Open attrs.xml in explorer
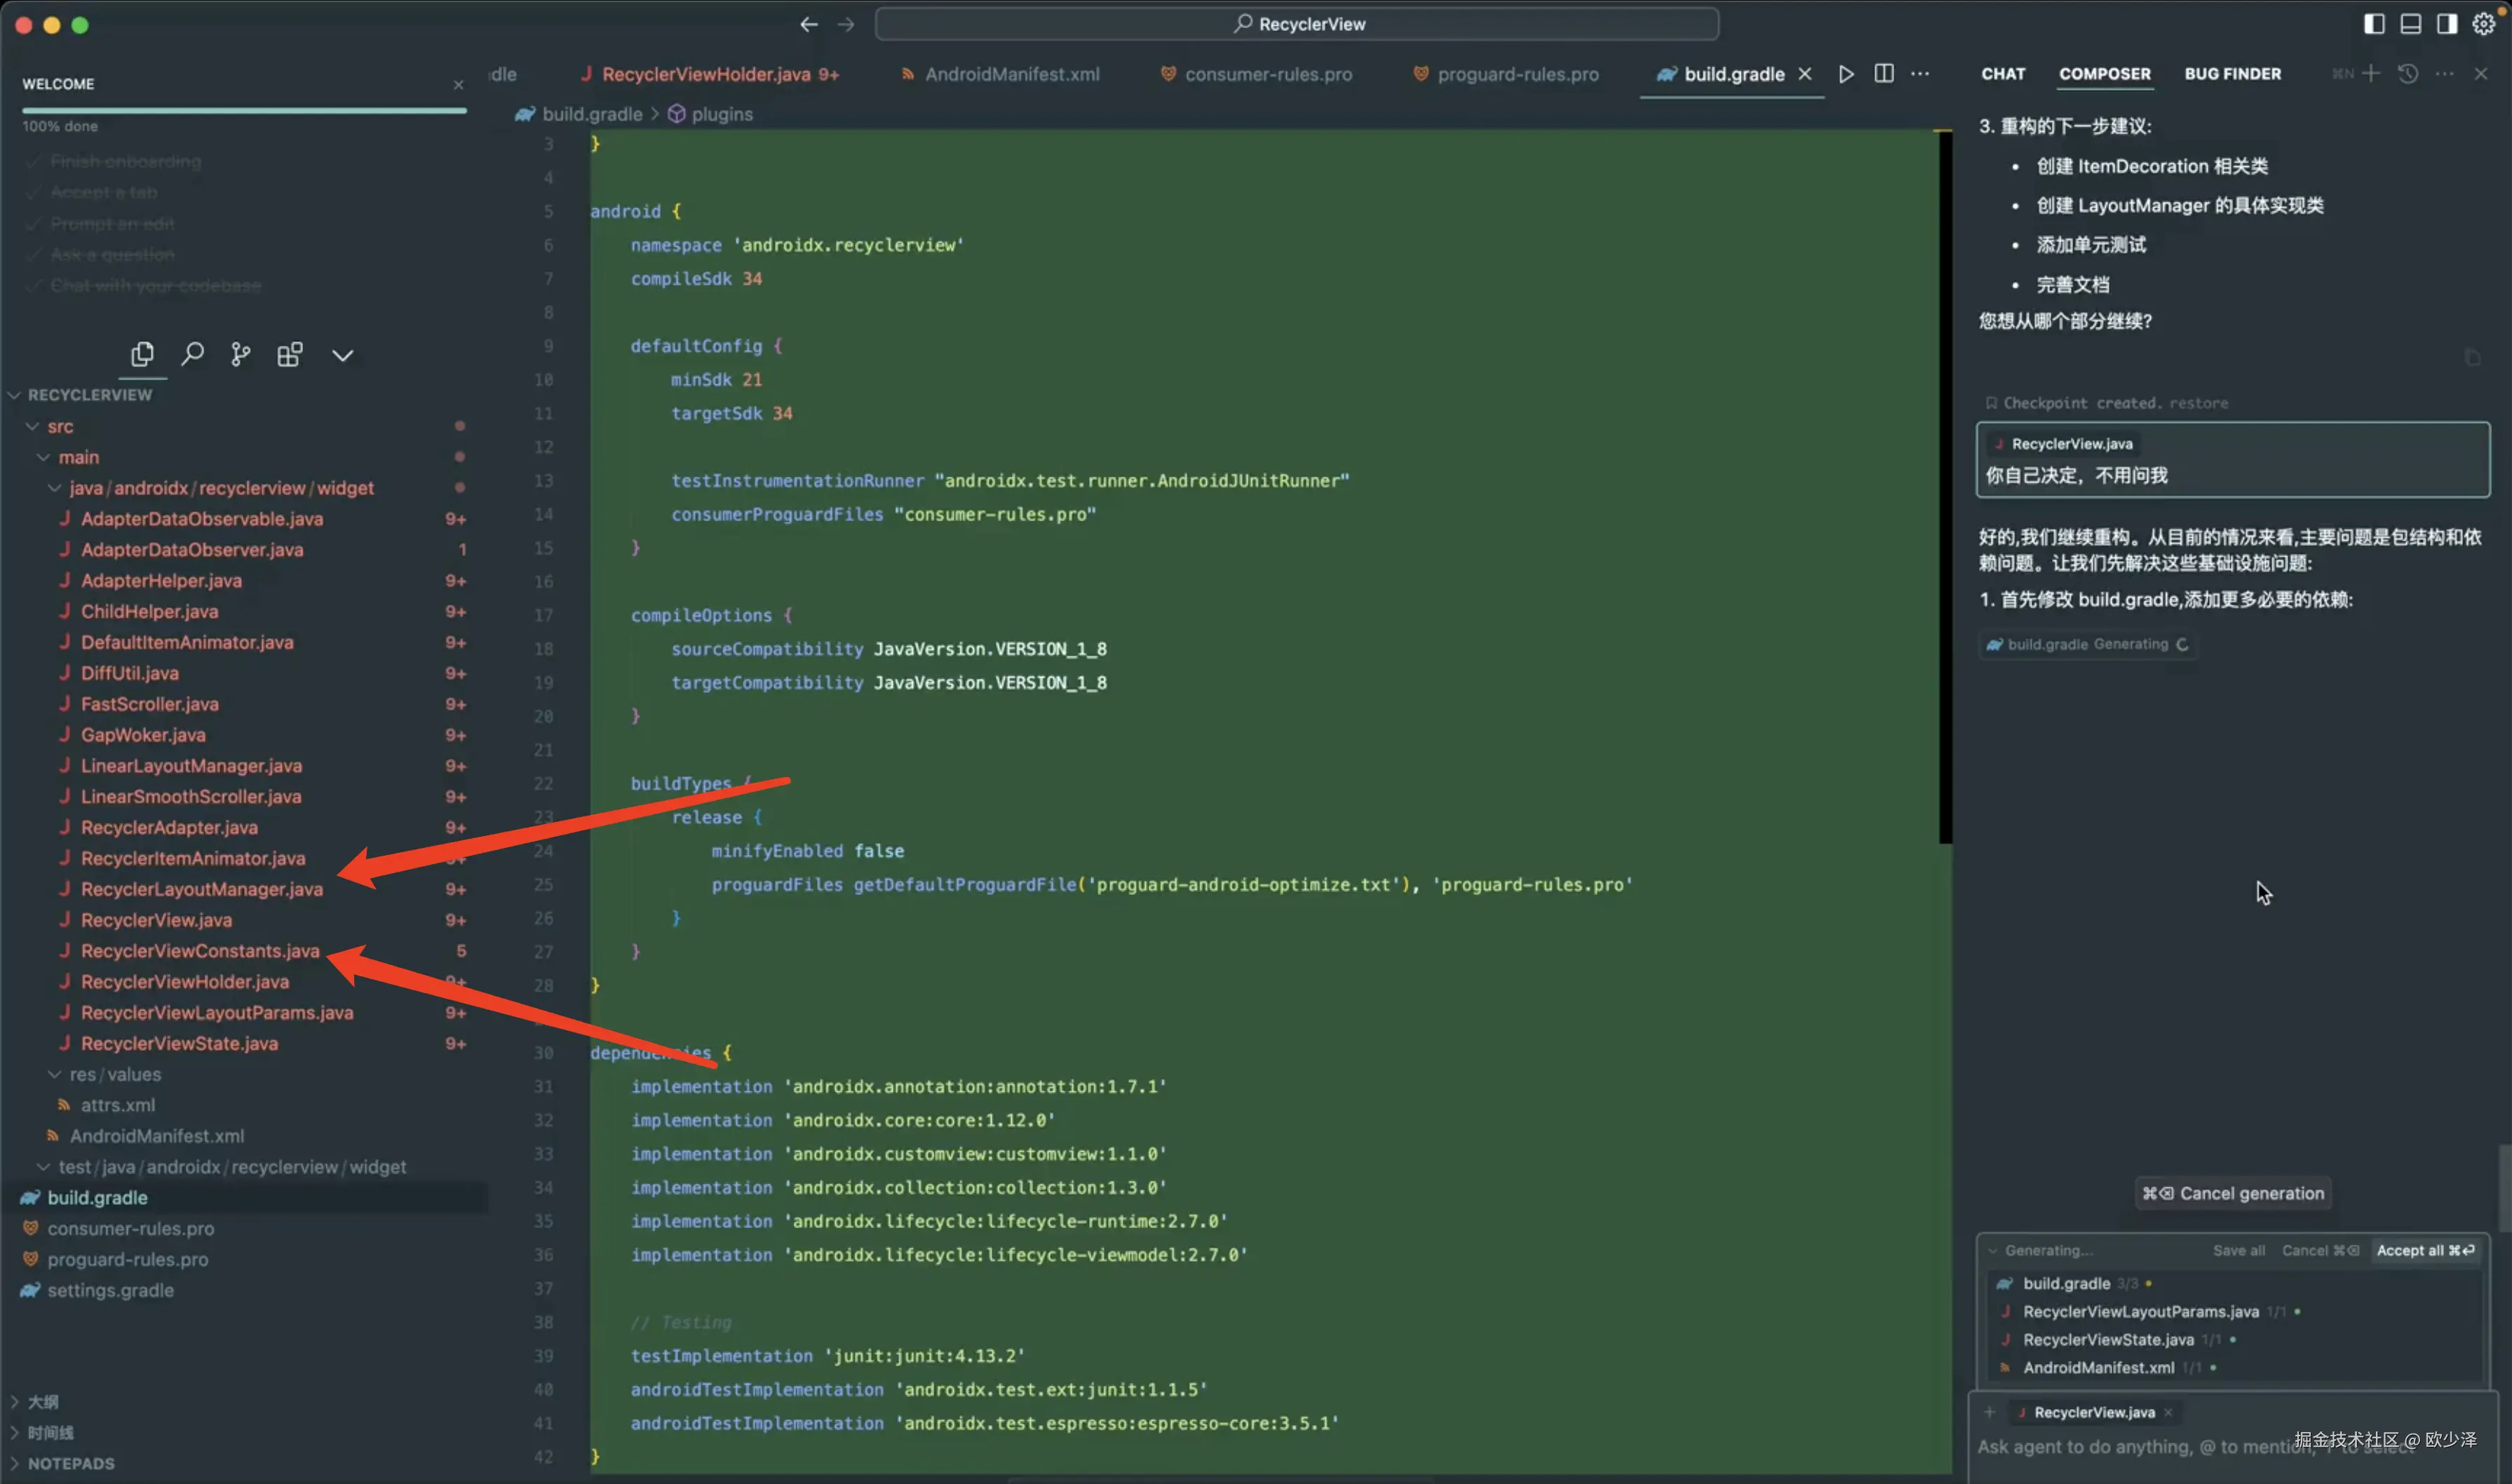This screenshot has height=1484, width=2512. coord(117,1105)
